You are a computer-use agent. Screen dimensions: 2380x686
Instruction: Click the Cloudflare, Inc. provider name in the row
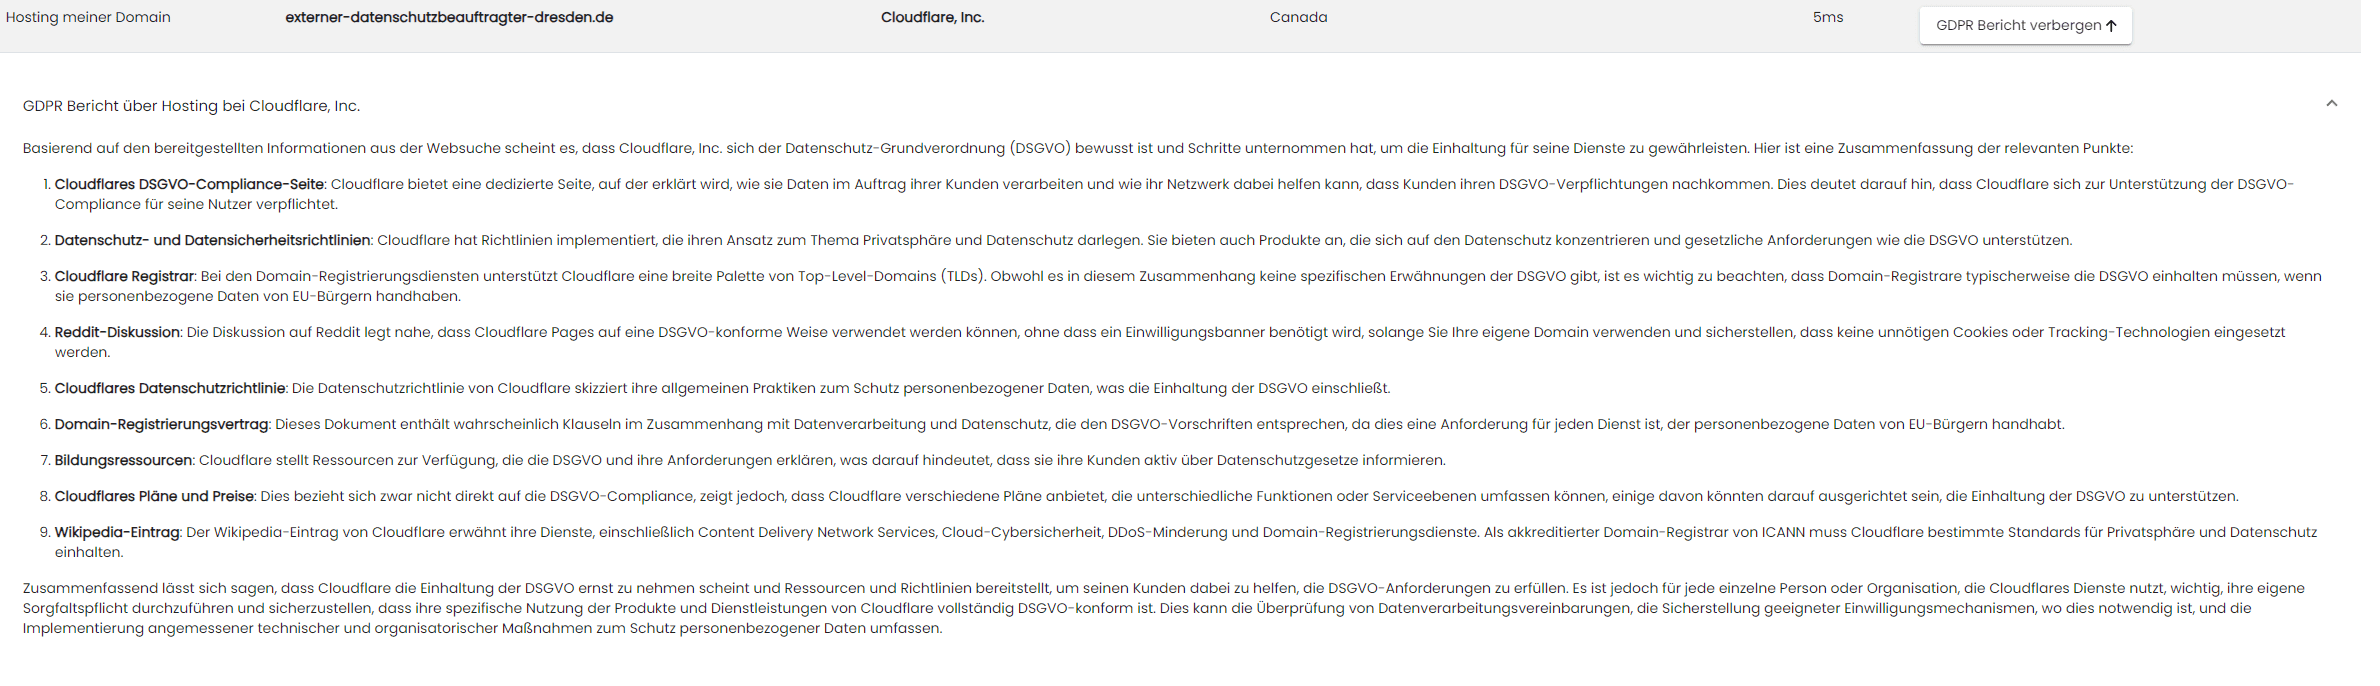tap(932, 18)
